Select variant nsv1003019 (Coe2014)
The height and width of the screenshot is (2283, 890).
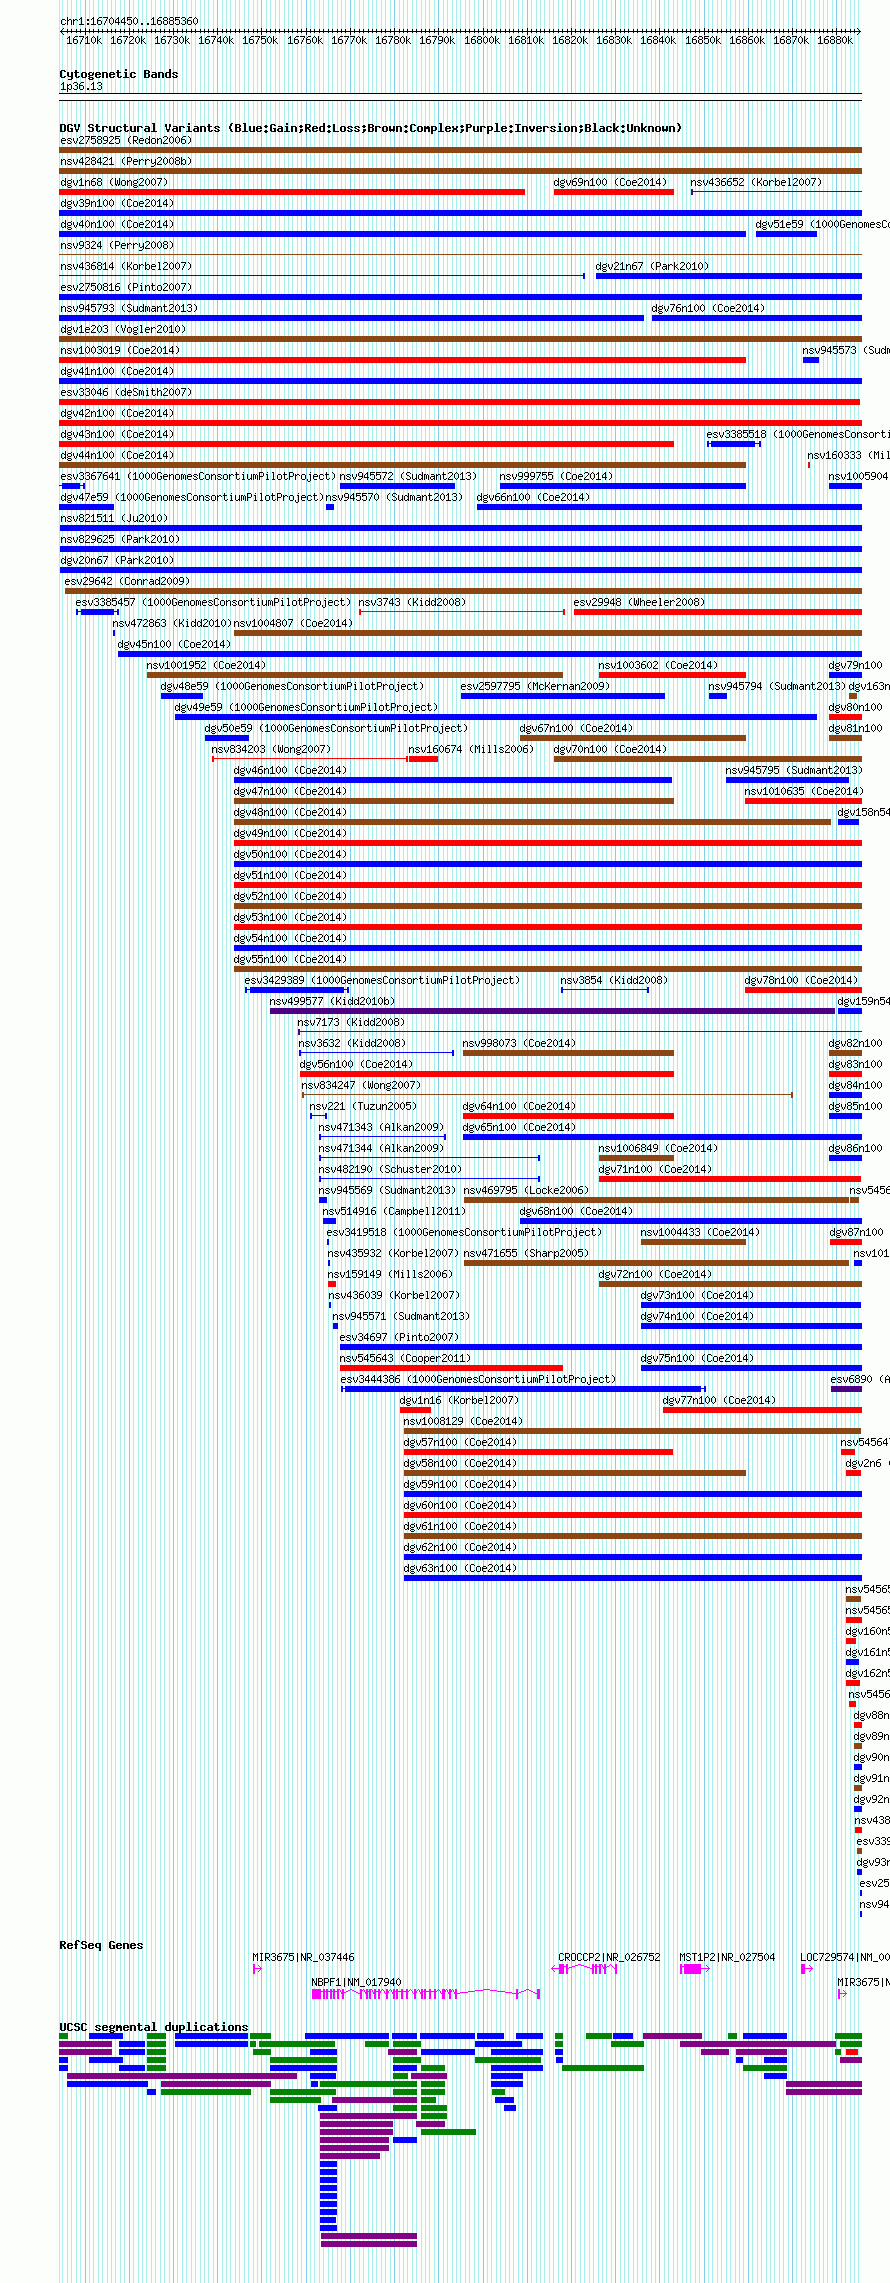click(120, 350)
